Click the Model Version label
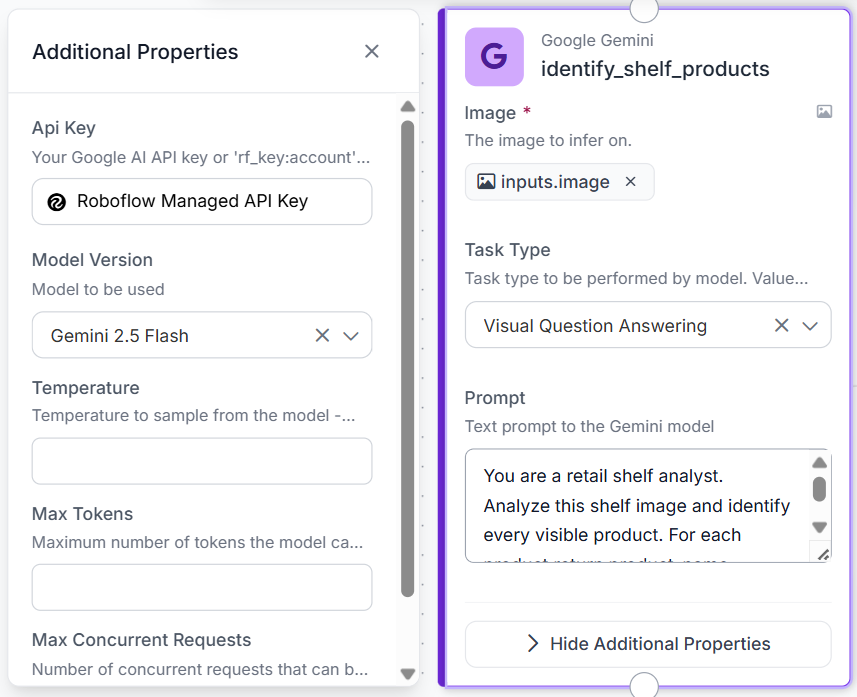 tap(92, 260)
